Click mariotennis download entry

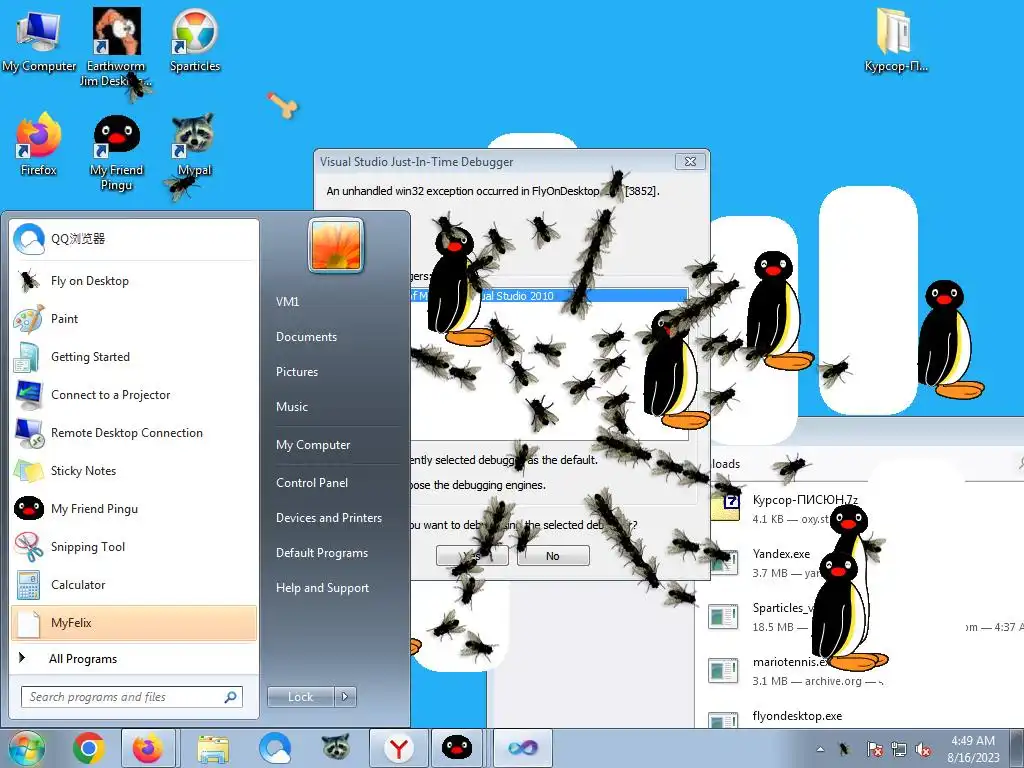[x=792, y=662]
